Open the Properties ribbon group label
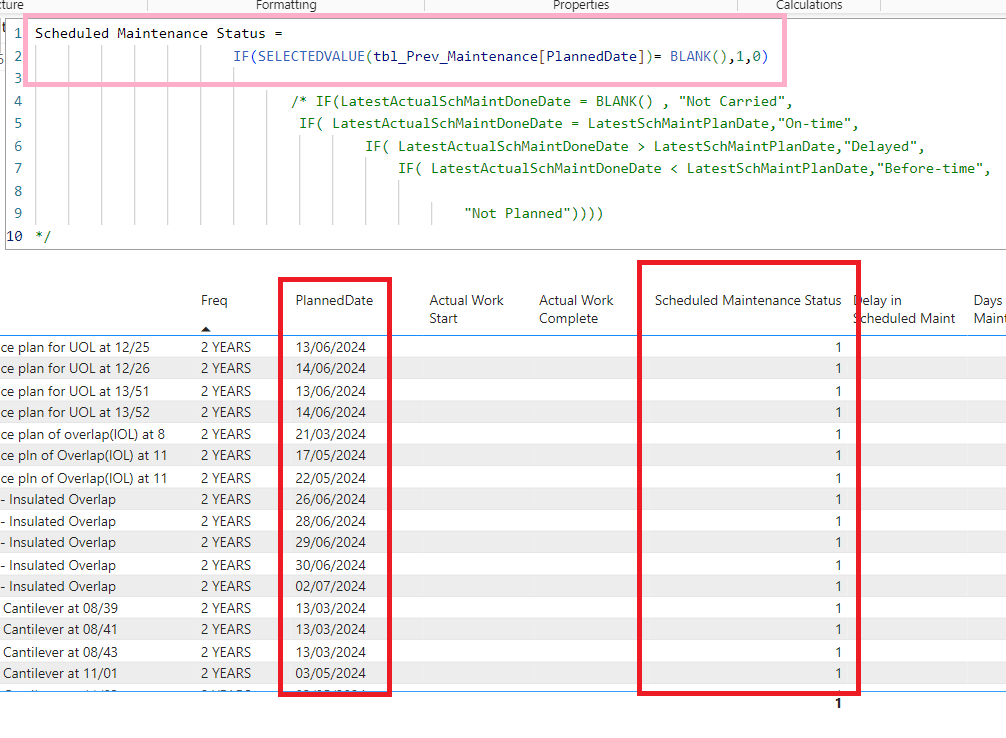This screenshot has height=738, width=1006. 581,5
